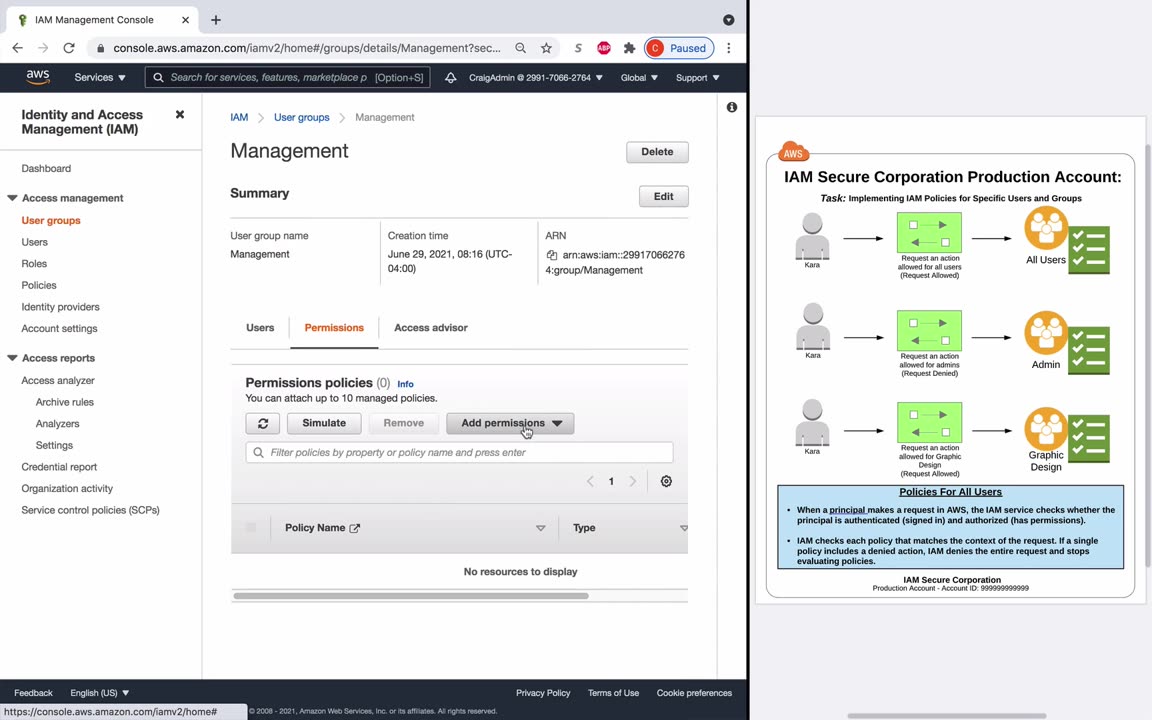The width and height of the screenshot is (1152, 720).
Task: Click the browser forward arrow
Action: [x=43, y=48]
